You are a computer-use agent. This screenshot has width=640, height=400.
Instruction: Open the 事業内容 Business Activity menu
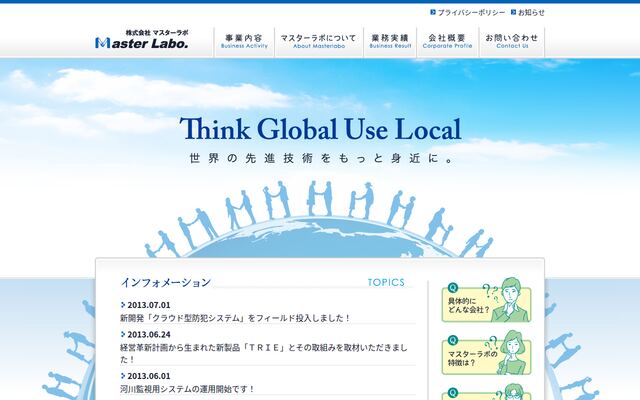[x=244, y=42]
